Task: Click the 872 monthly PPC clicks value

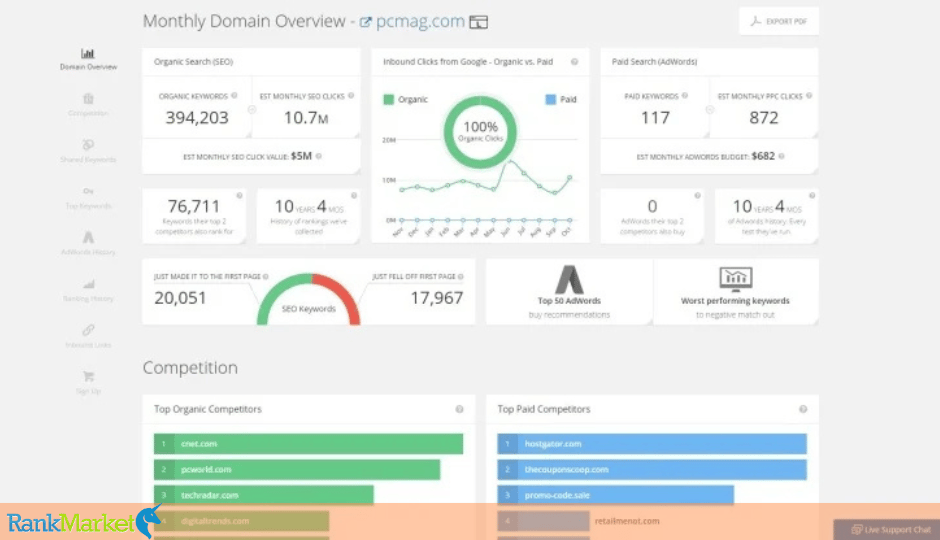Action: (x=763, y=118)
